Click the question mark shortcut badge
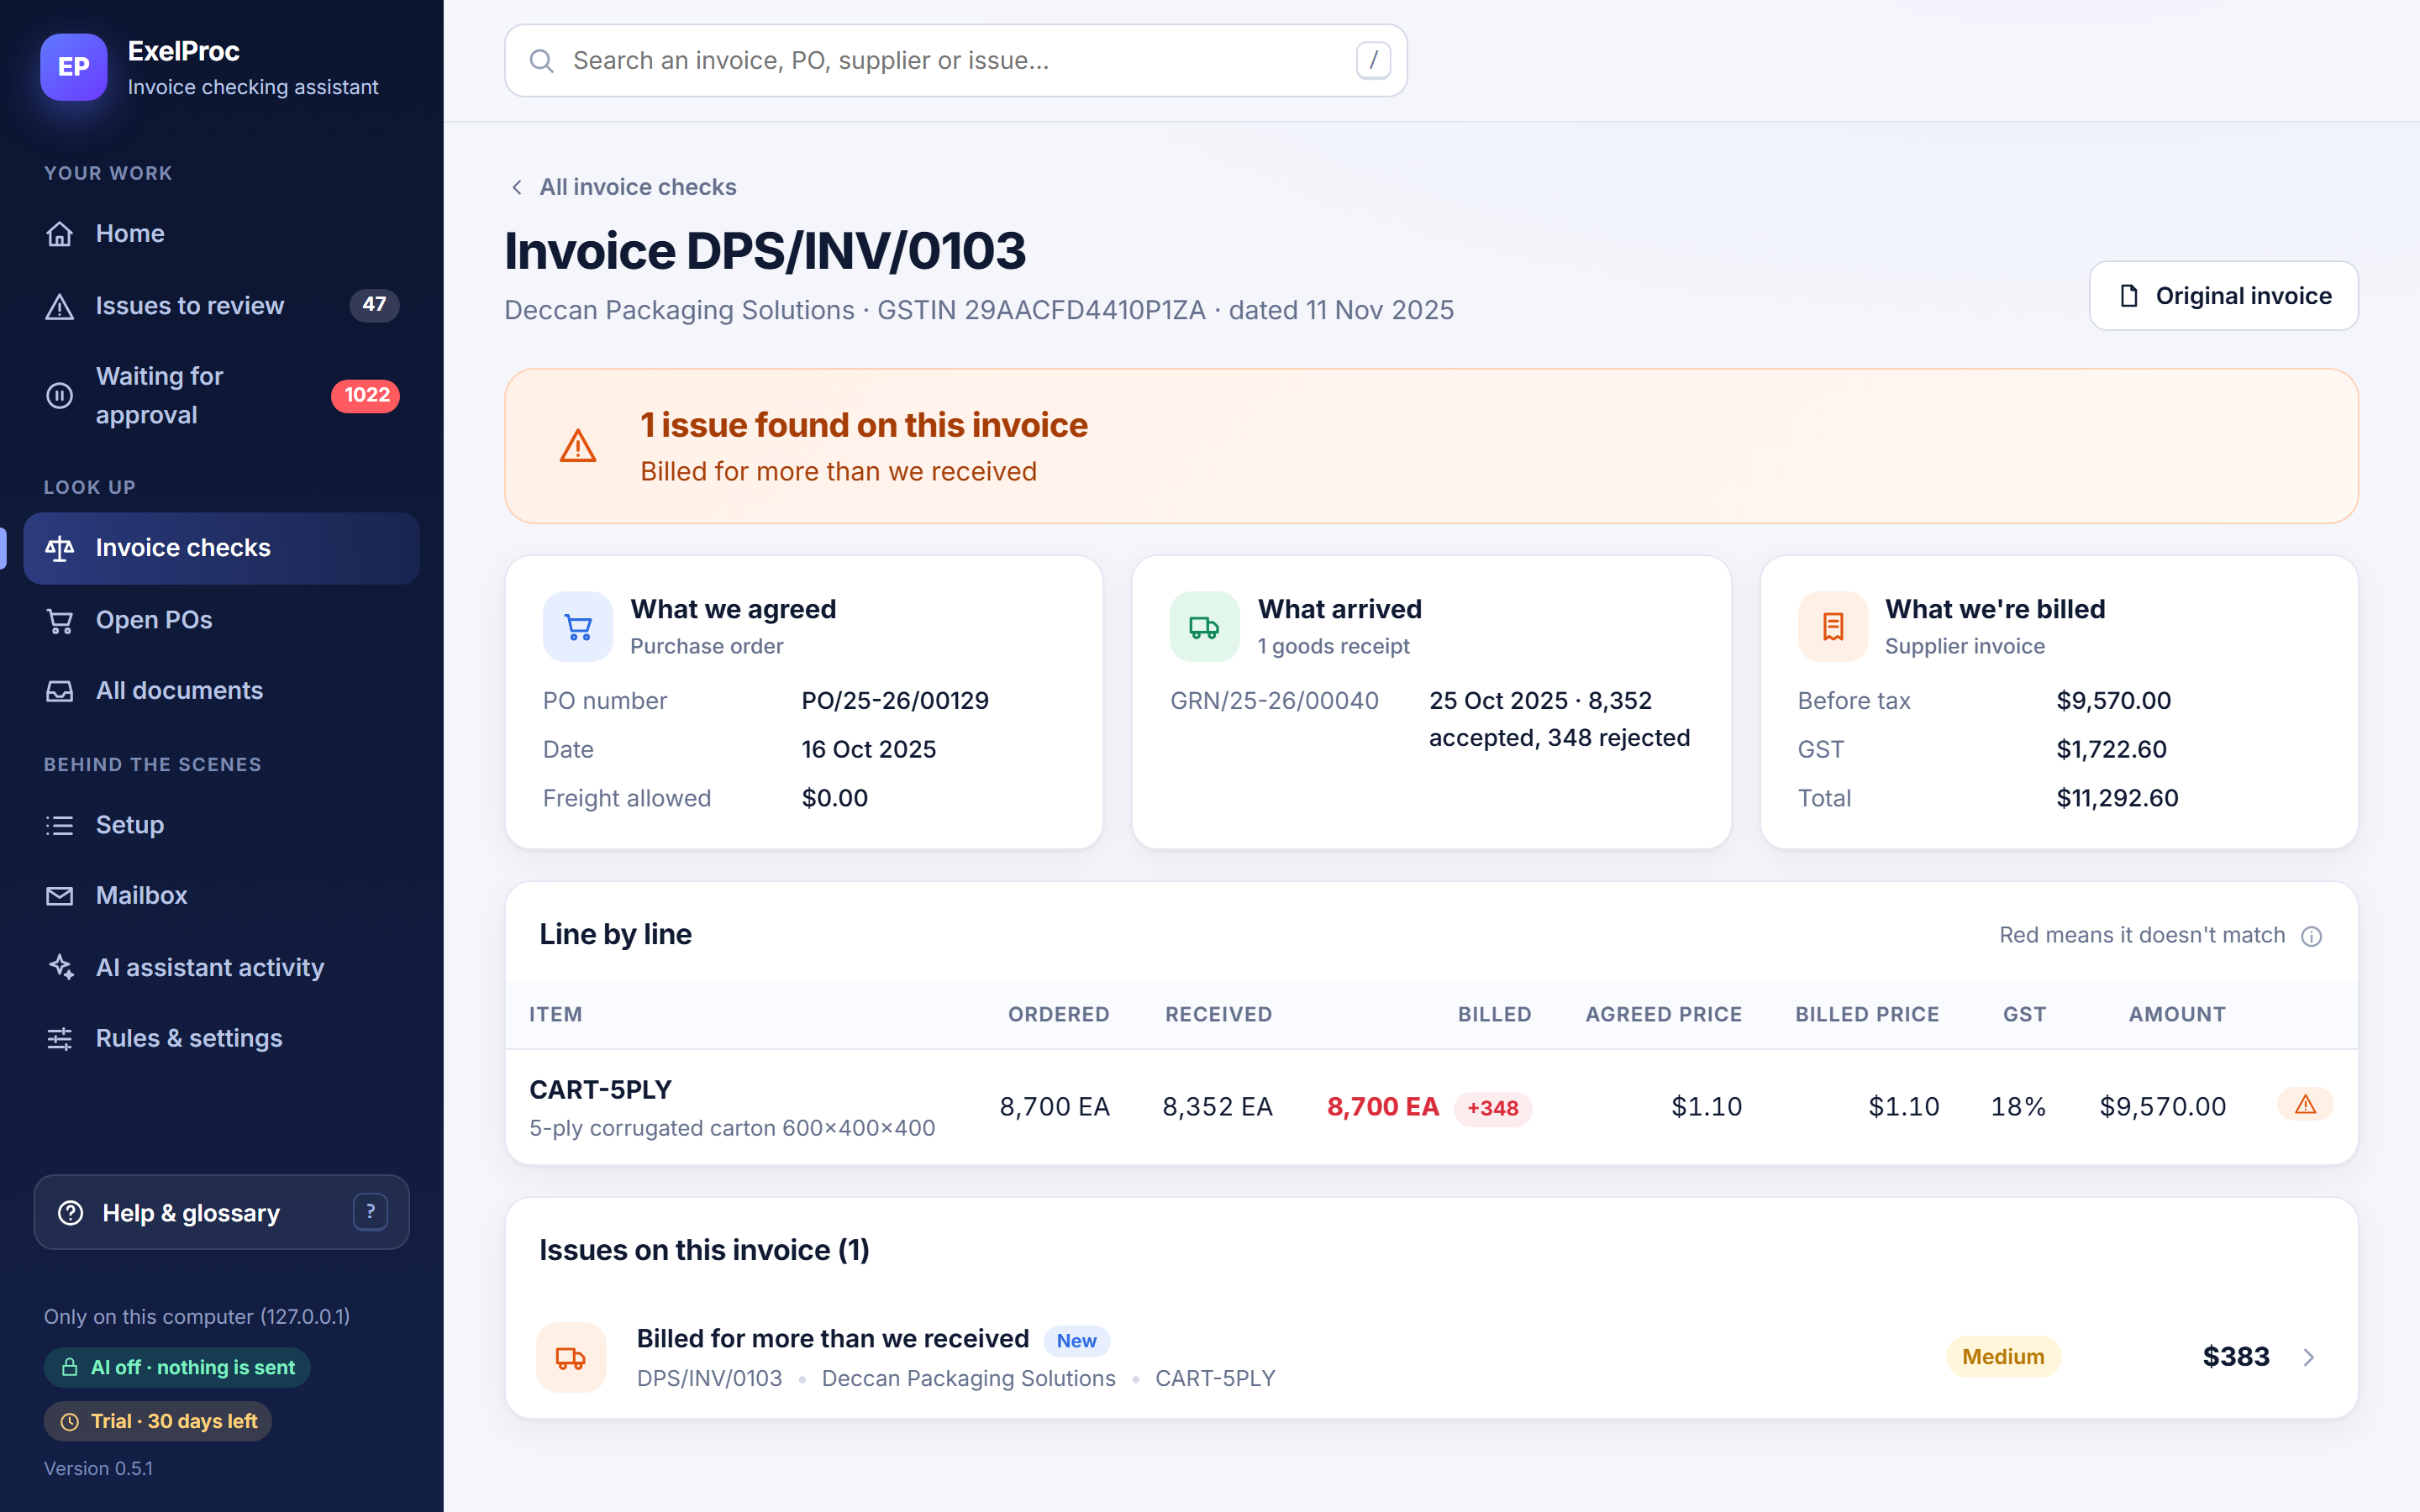Screen dimensions: 2420x1512 point(370,1212)
